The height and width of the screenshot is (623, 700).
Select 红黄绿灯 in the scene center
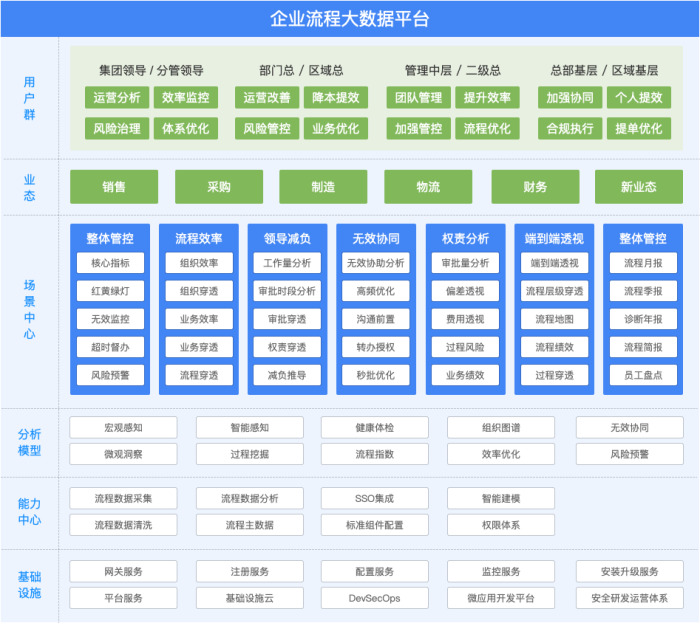coord(110,291)
